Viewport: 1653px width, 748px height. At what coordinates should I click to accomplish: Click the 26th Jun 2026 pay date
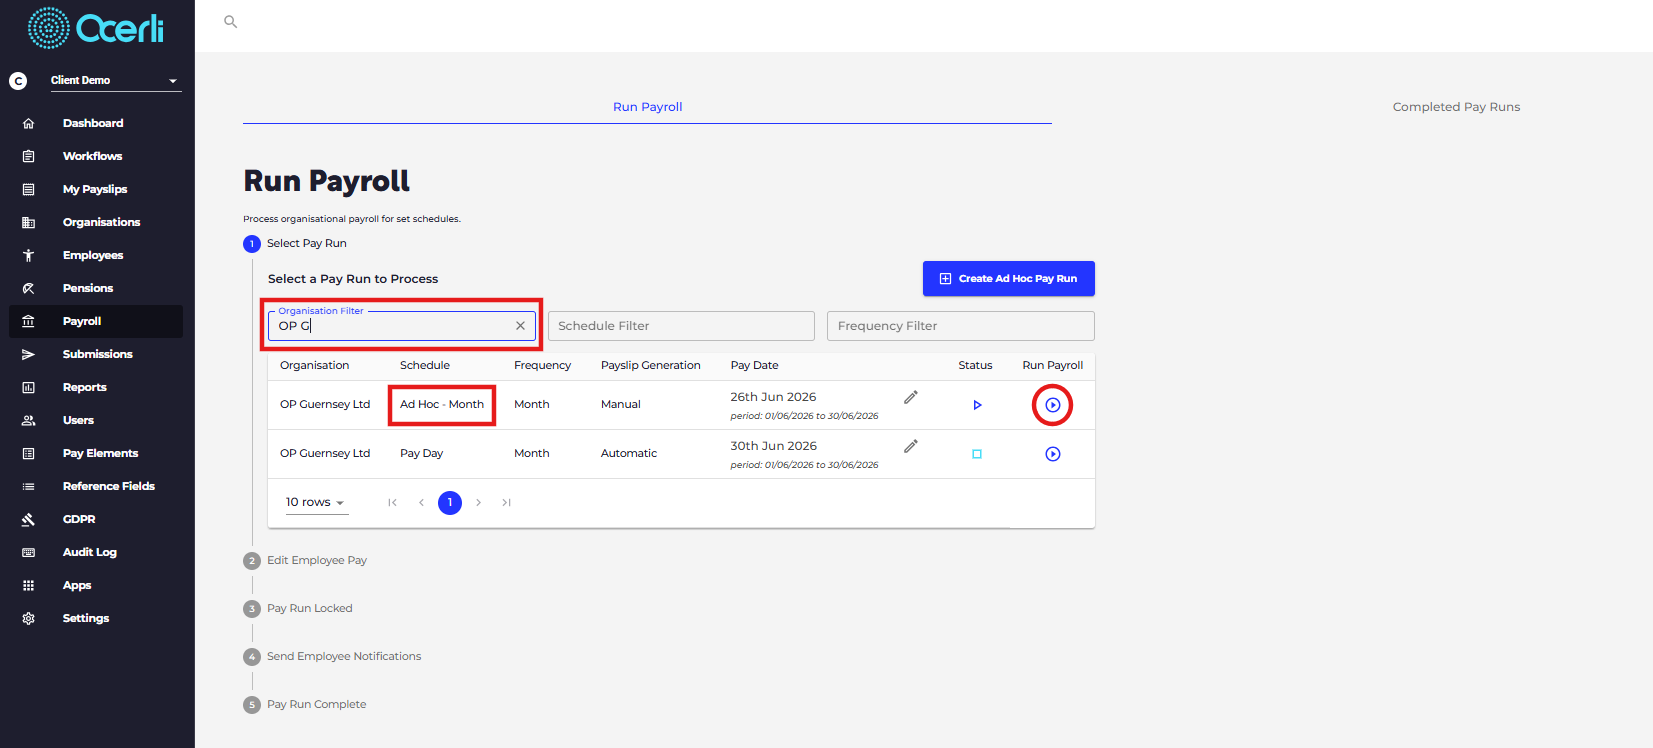pyautogui.click(x=773, y=397)
